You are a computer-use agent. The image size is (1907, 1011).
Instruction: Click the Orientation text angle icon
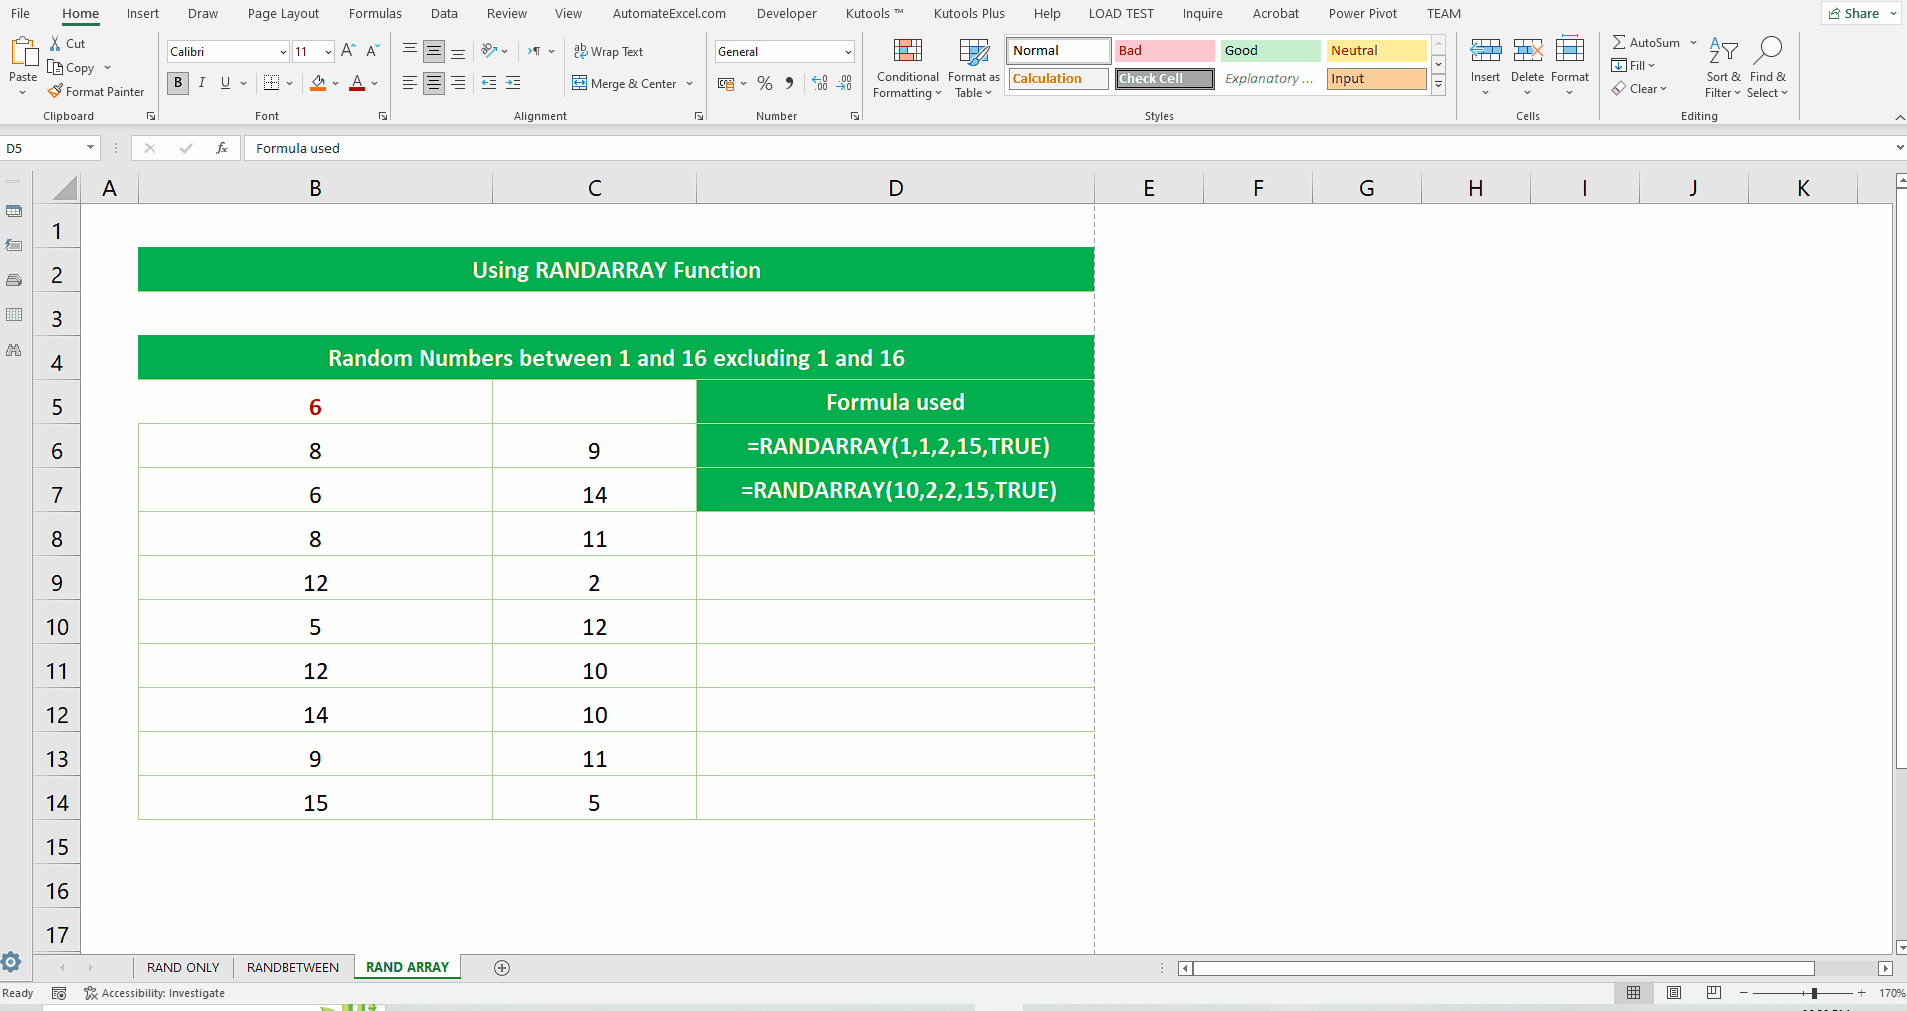[x=489, y=51]
